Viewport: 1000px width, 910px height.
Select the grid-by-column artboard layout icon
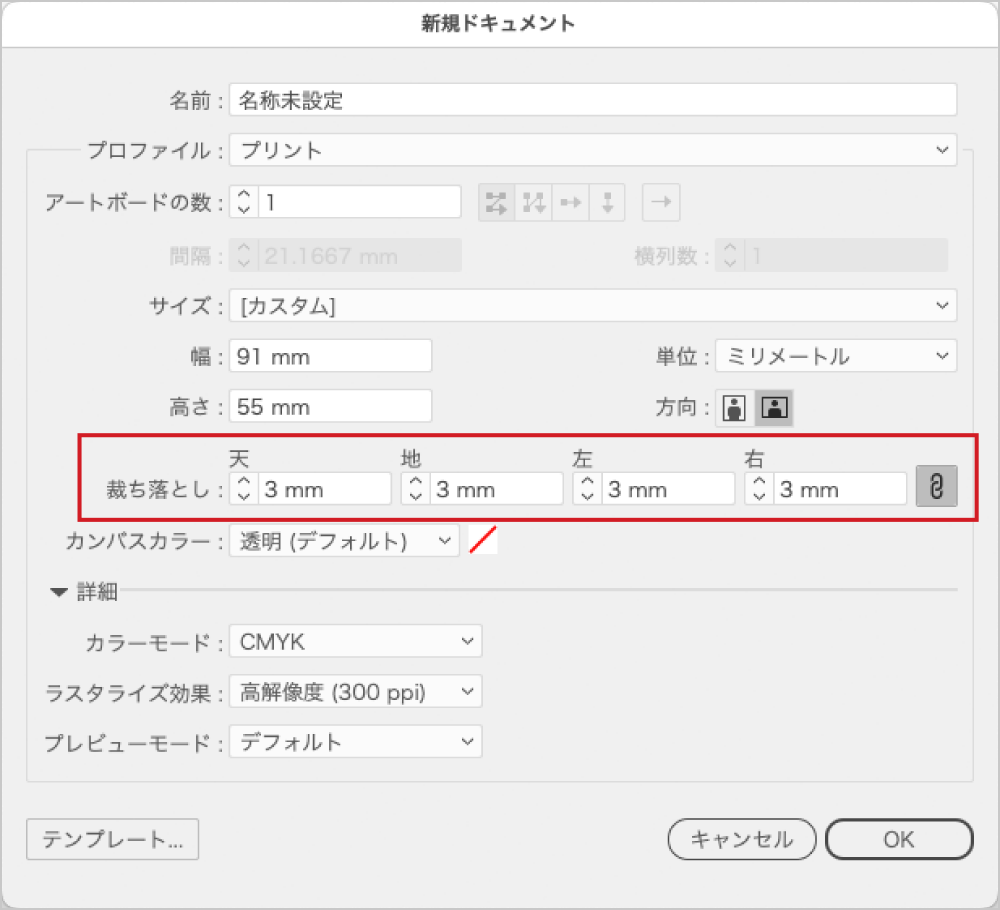click(534, 202)
